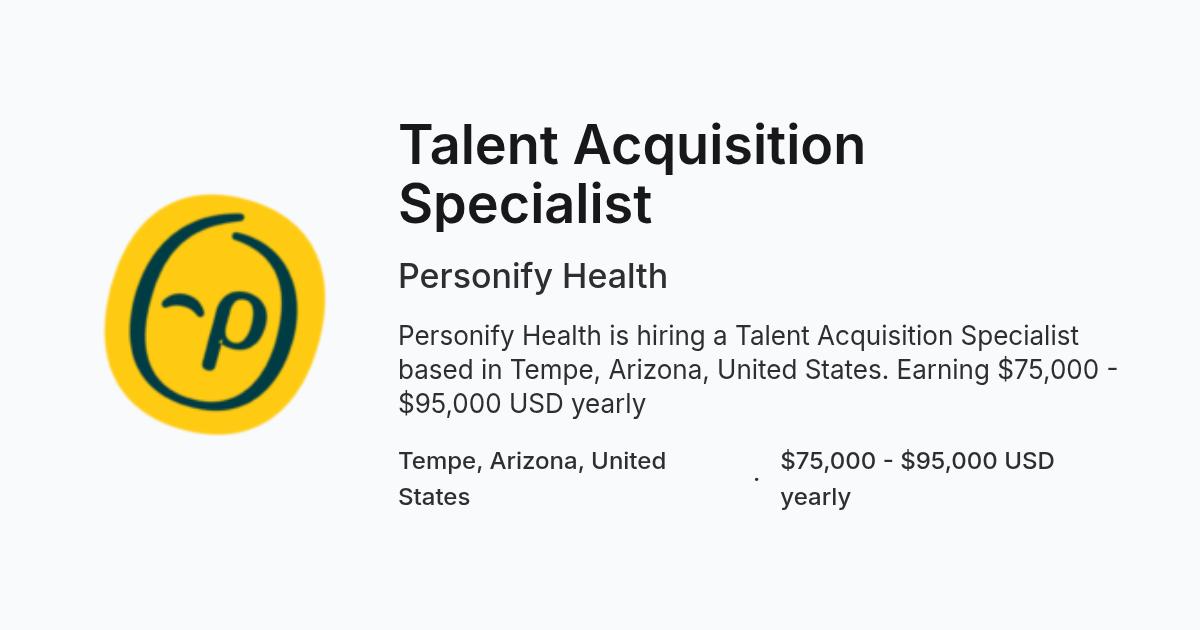Click the job description paragraph

tap(758, 370)
